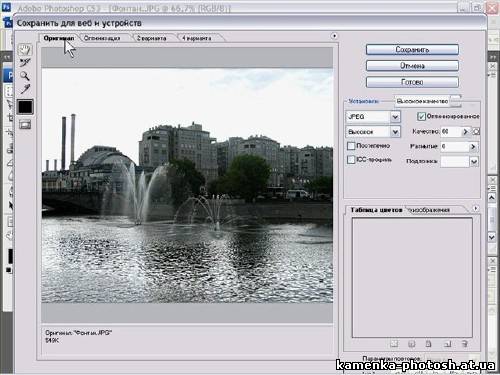The height and width of the screenshot is (375, 500).
Task: Switch to the Оригинал tab
Action: click(x=59, y=38)
